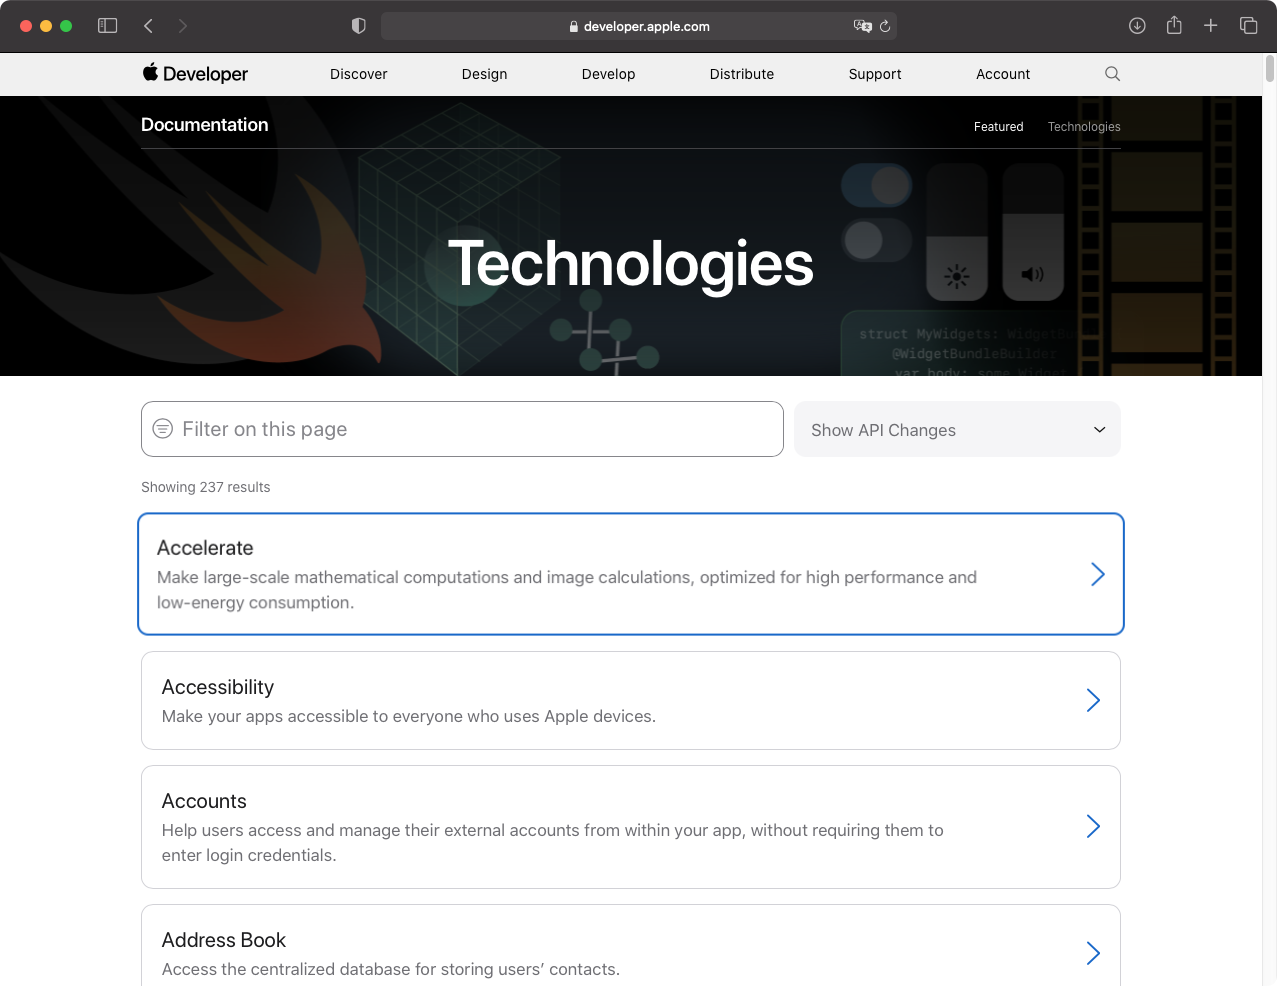
Task: Go back with the back arrow
Action: click(148, 26)
